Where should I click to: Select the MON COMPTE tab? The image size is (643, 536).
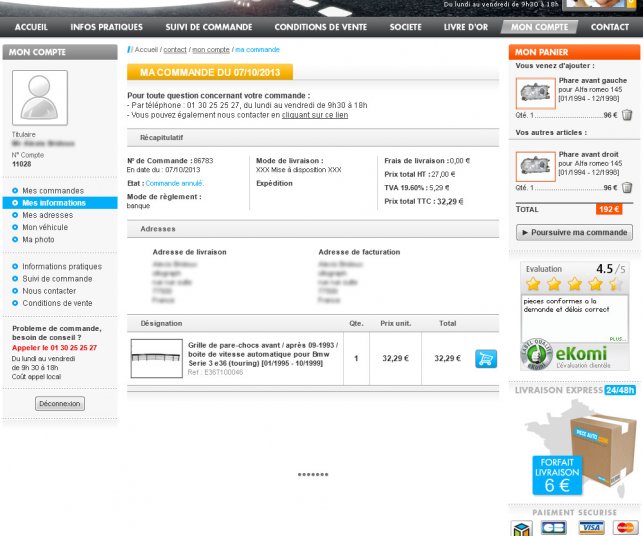pyautogui.click(x=540, y=27)
